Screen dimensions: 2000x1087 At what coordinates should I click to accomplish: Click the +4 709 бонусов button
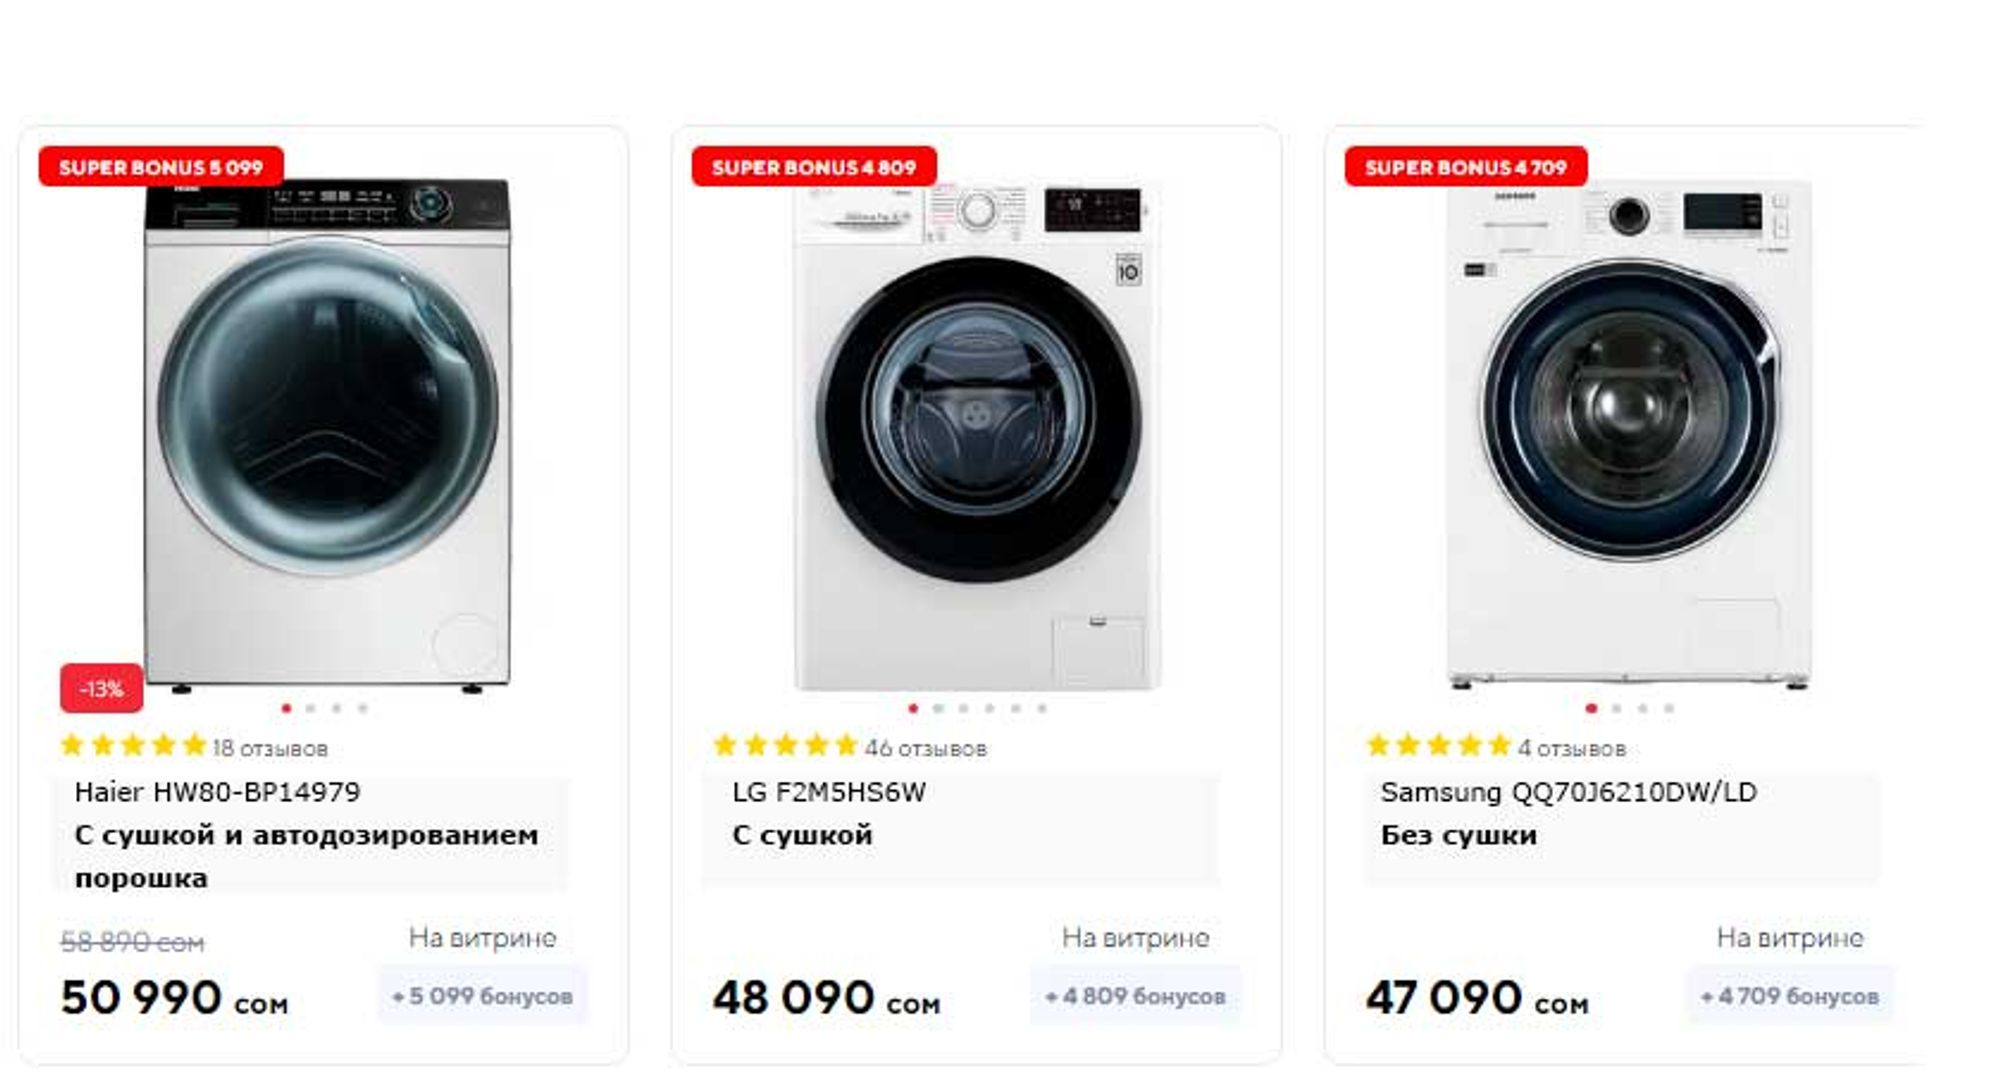(x=1789, y=996)
